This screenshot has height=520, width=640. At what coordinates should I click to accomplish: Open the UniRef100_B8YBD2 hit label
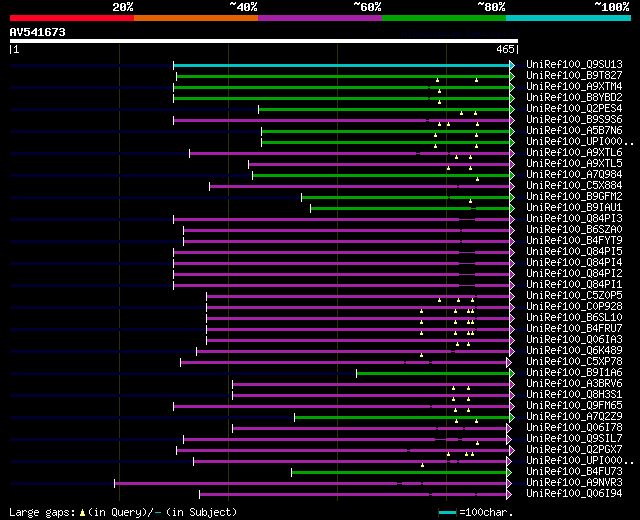[574, 98]
